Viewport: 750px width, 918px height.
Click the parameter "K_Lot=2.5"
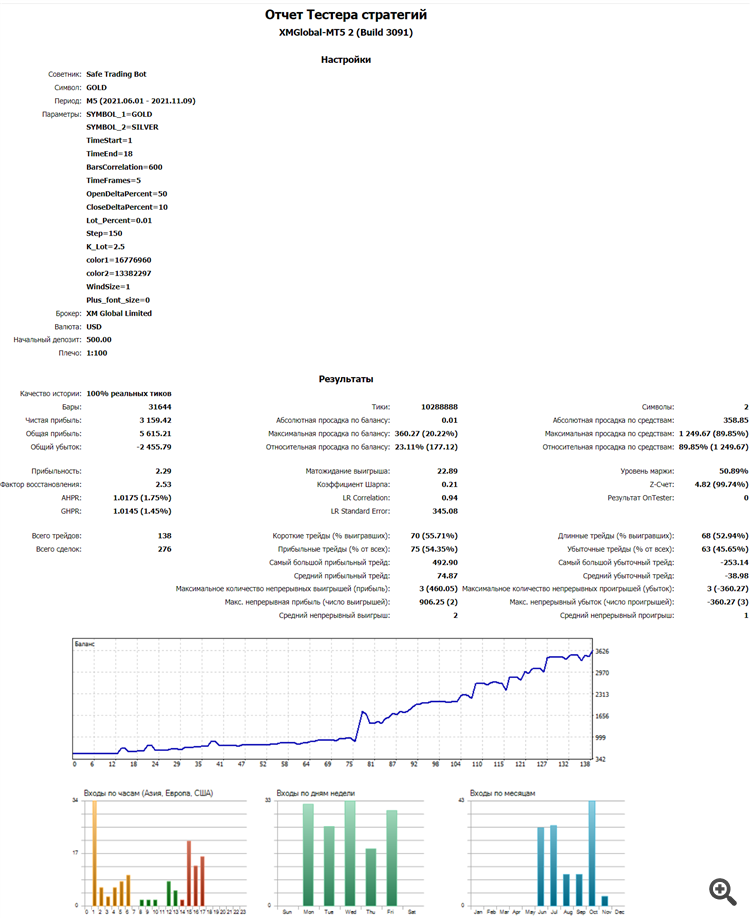105,247
